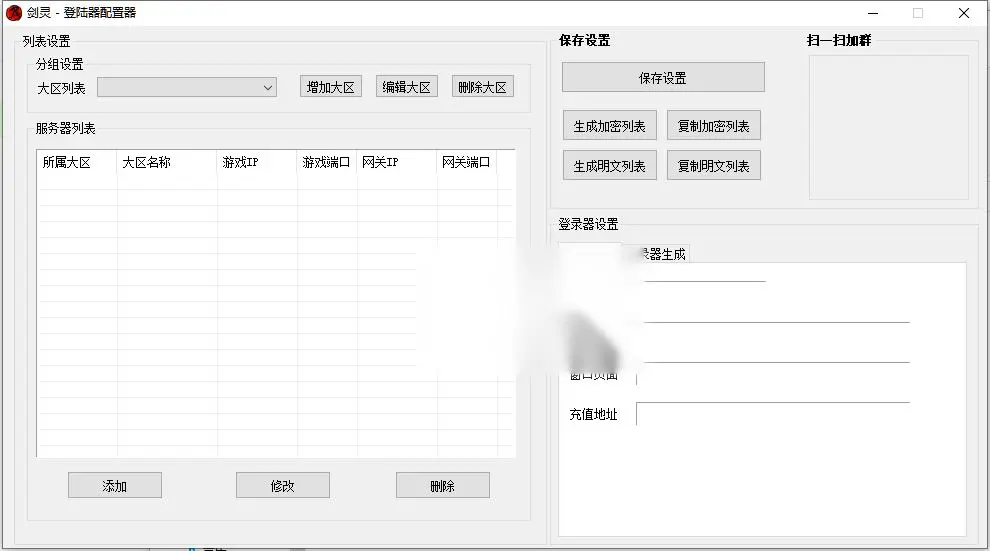990x551 pixels.
Task: Close the 登陆器配置器 window
Action: [x=963, y=13]
